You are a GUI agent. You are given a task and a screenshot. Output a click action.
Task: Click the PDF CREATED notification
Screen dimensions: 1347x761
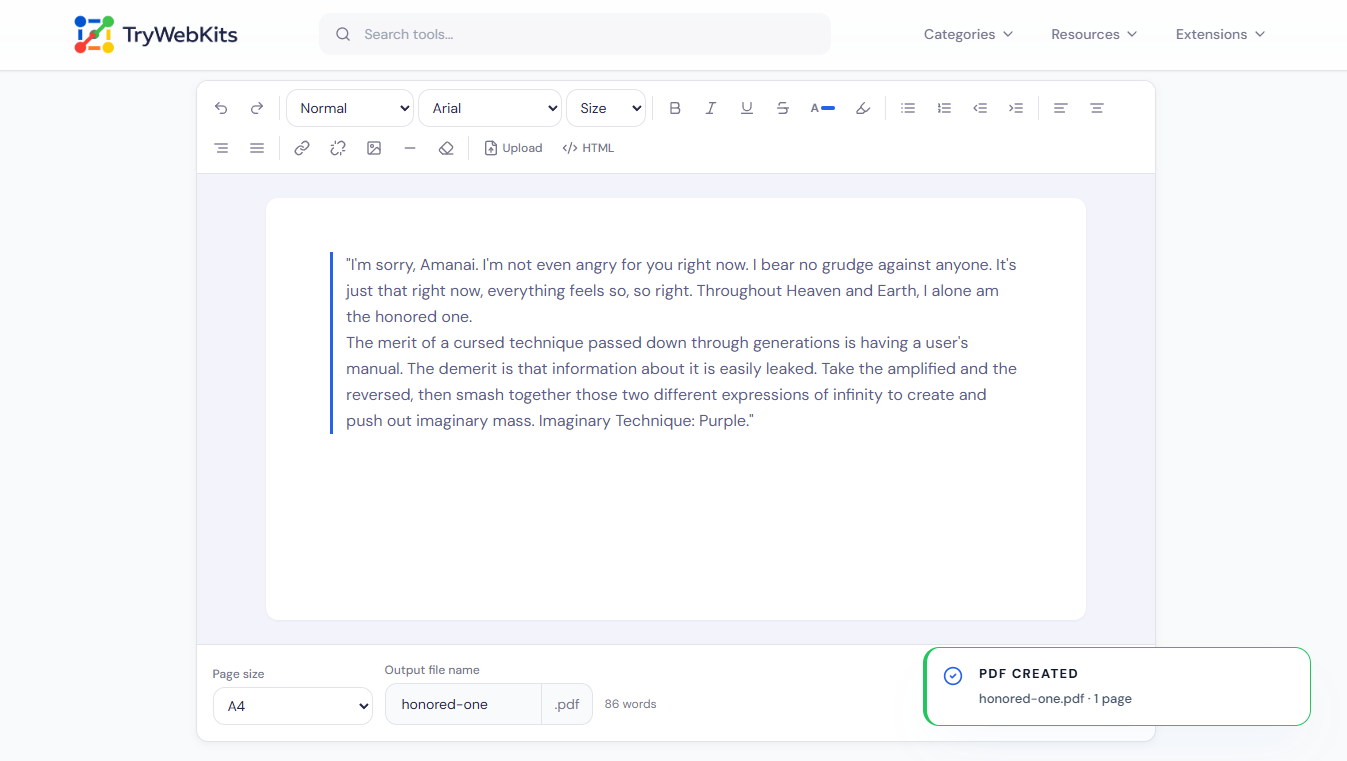(x=1117, y=686)
